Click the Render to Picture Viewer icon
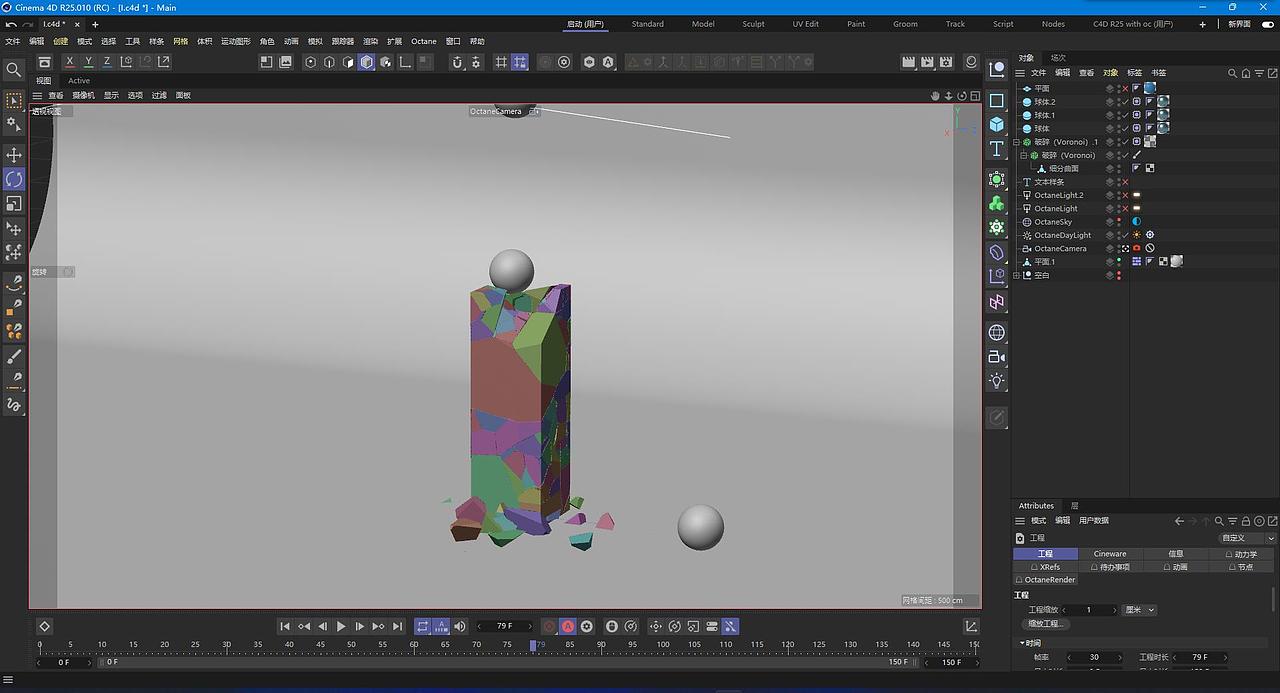Image resolution: width=1280 pixels, height=693 pixels. click(926, 62)
